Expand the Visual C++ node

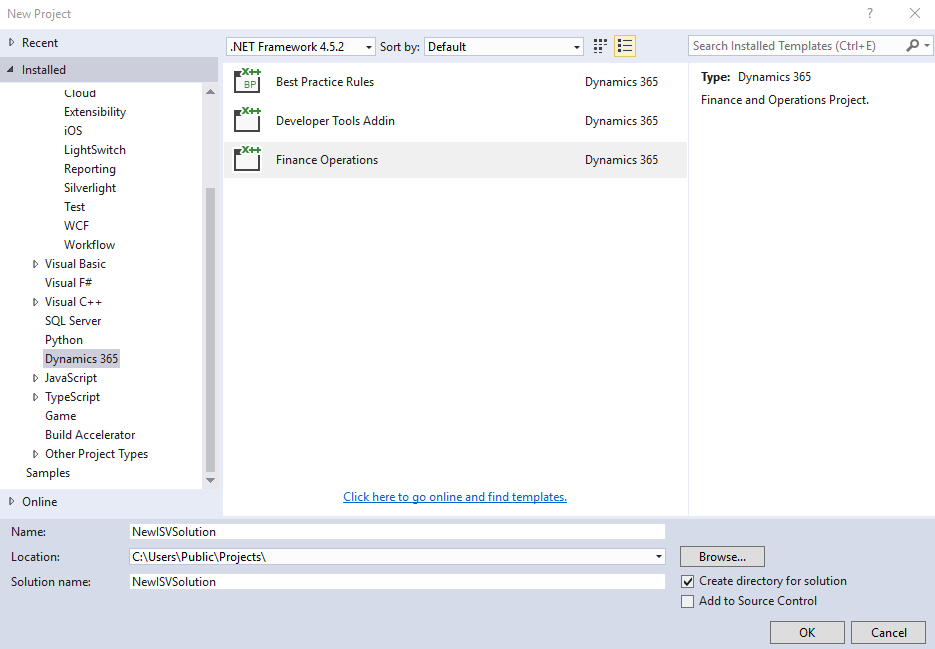[35, 301]
